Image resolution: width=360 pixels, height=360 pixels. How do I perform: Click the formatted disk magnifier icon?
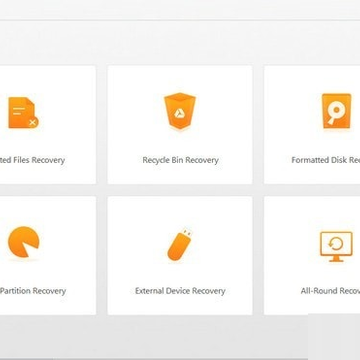click(336, 111)
